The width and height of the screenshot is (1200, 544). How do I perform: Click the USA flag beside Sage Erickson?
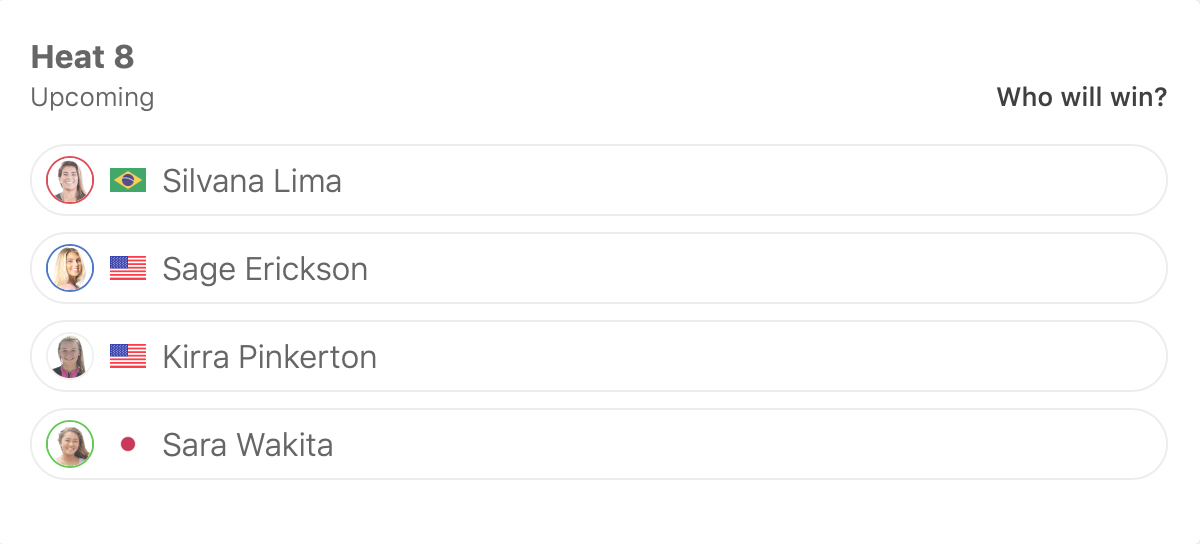128,268
